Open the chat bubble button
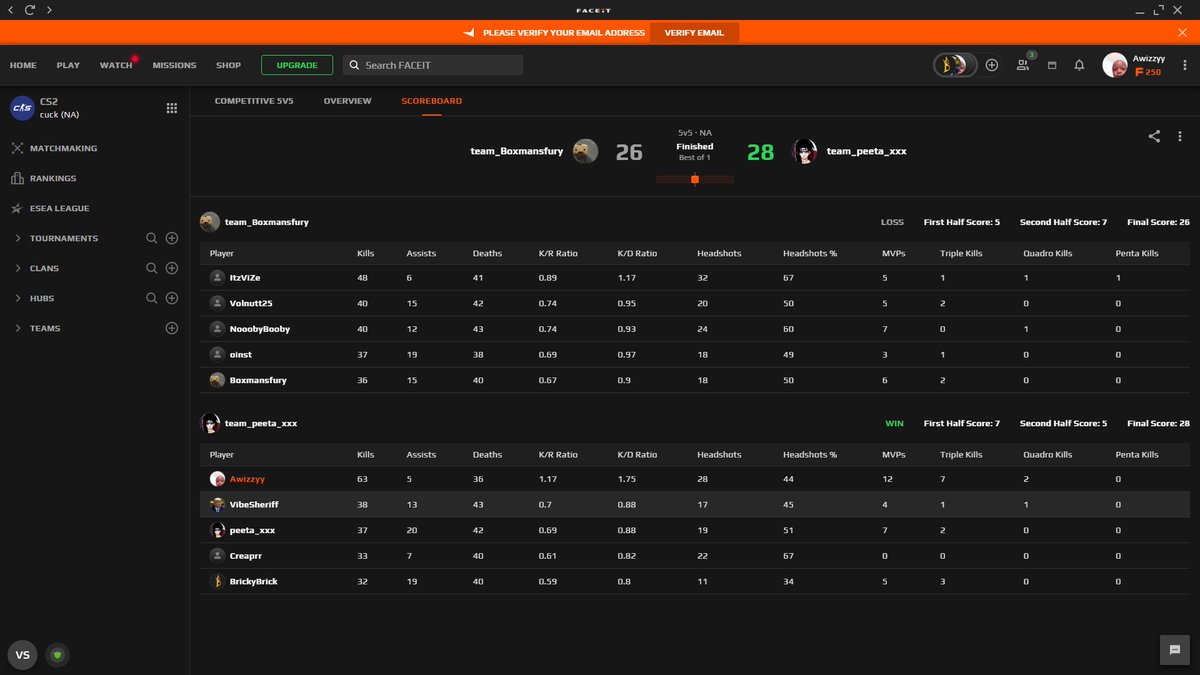Image resolution: width=1200 pixels, height=675 pixels. click(1174, 649)
